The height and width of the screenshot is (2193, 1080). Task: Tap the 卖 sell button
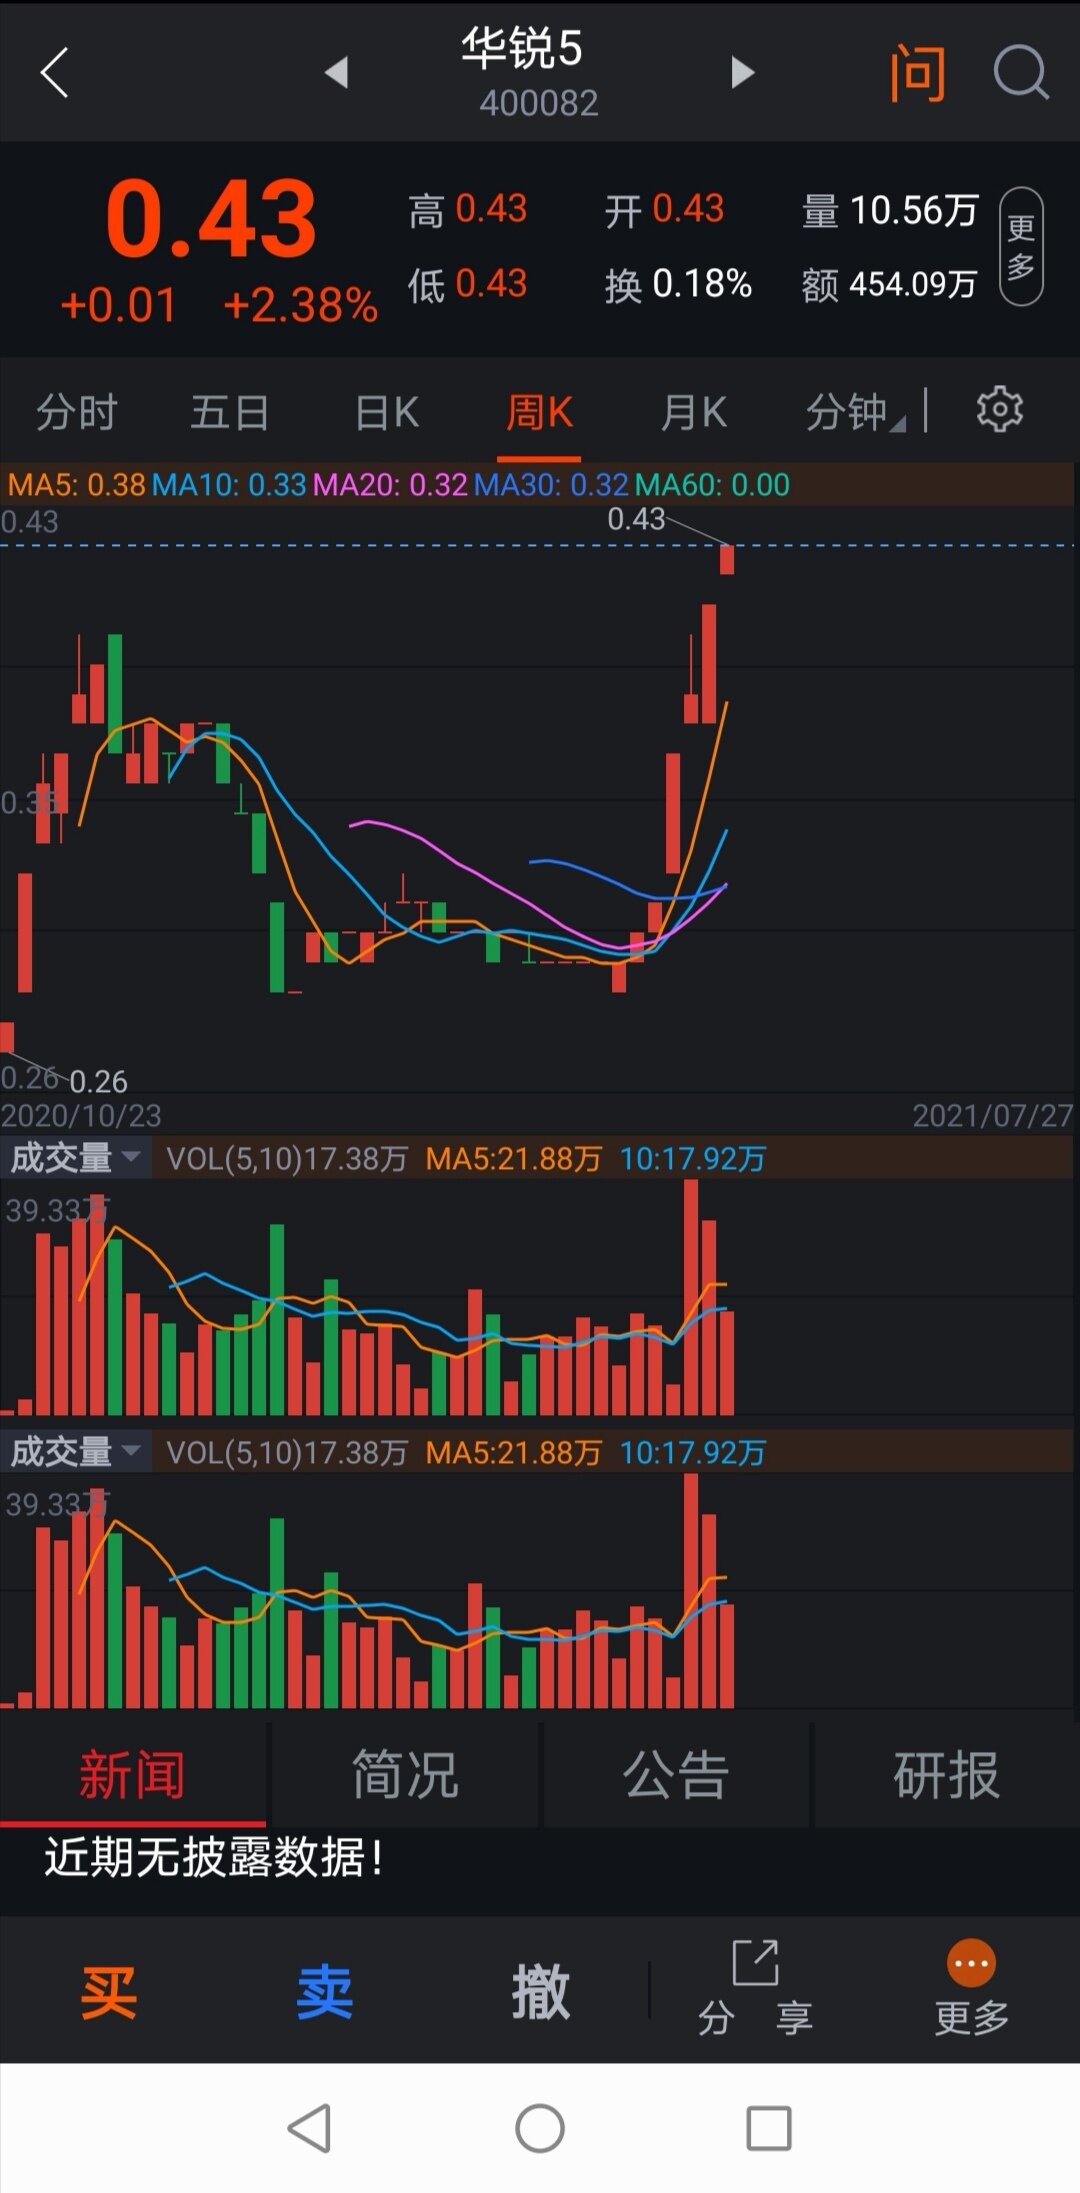click(325, 1992)
